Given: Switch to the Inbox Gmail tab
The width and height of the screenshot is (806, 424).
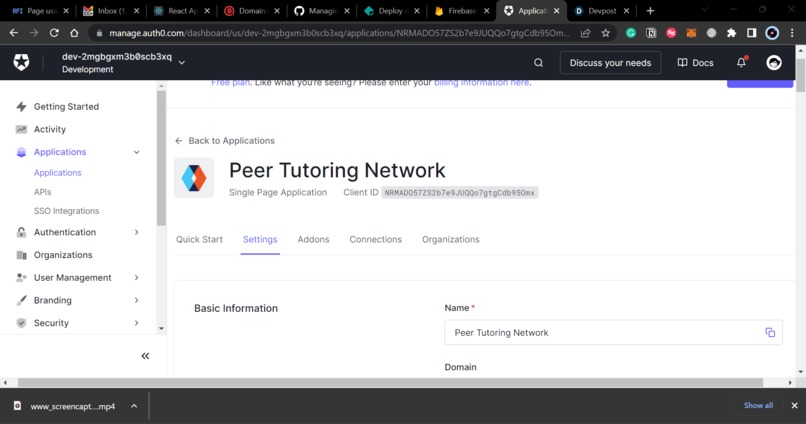Looking at the screenshot, I should pos(111,11).
